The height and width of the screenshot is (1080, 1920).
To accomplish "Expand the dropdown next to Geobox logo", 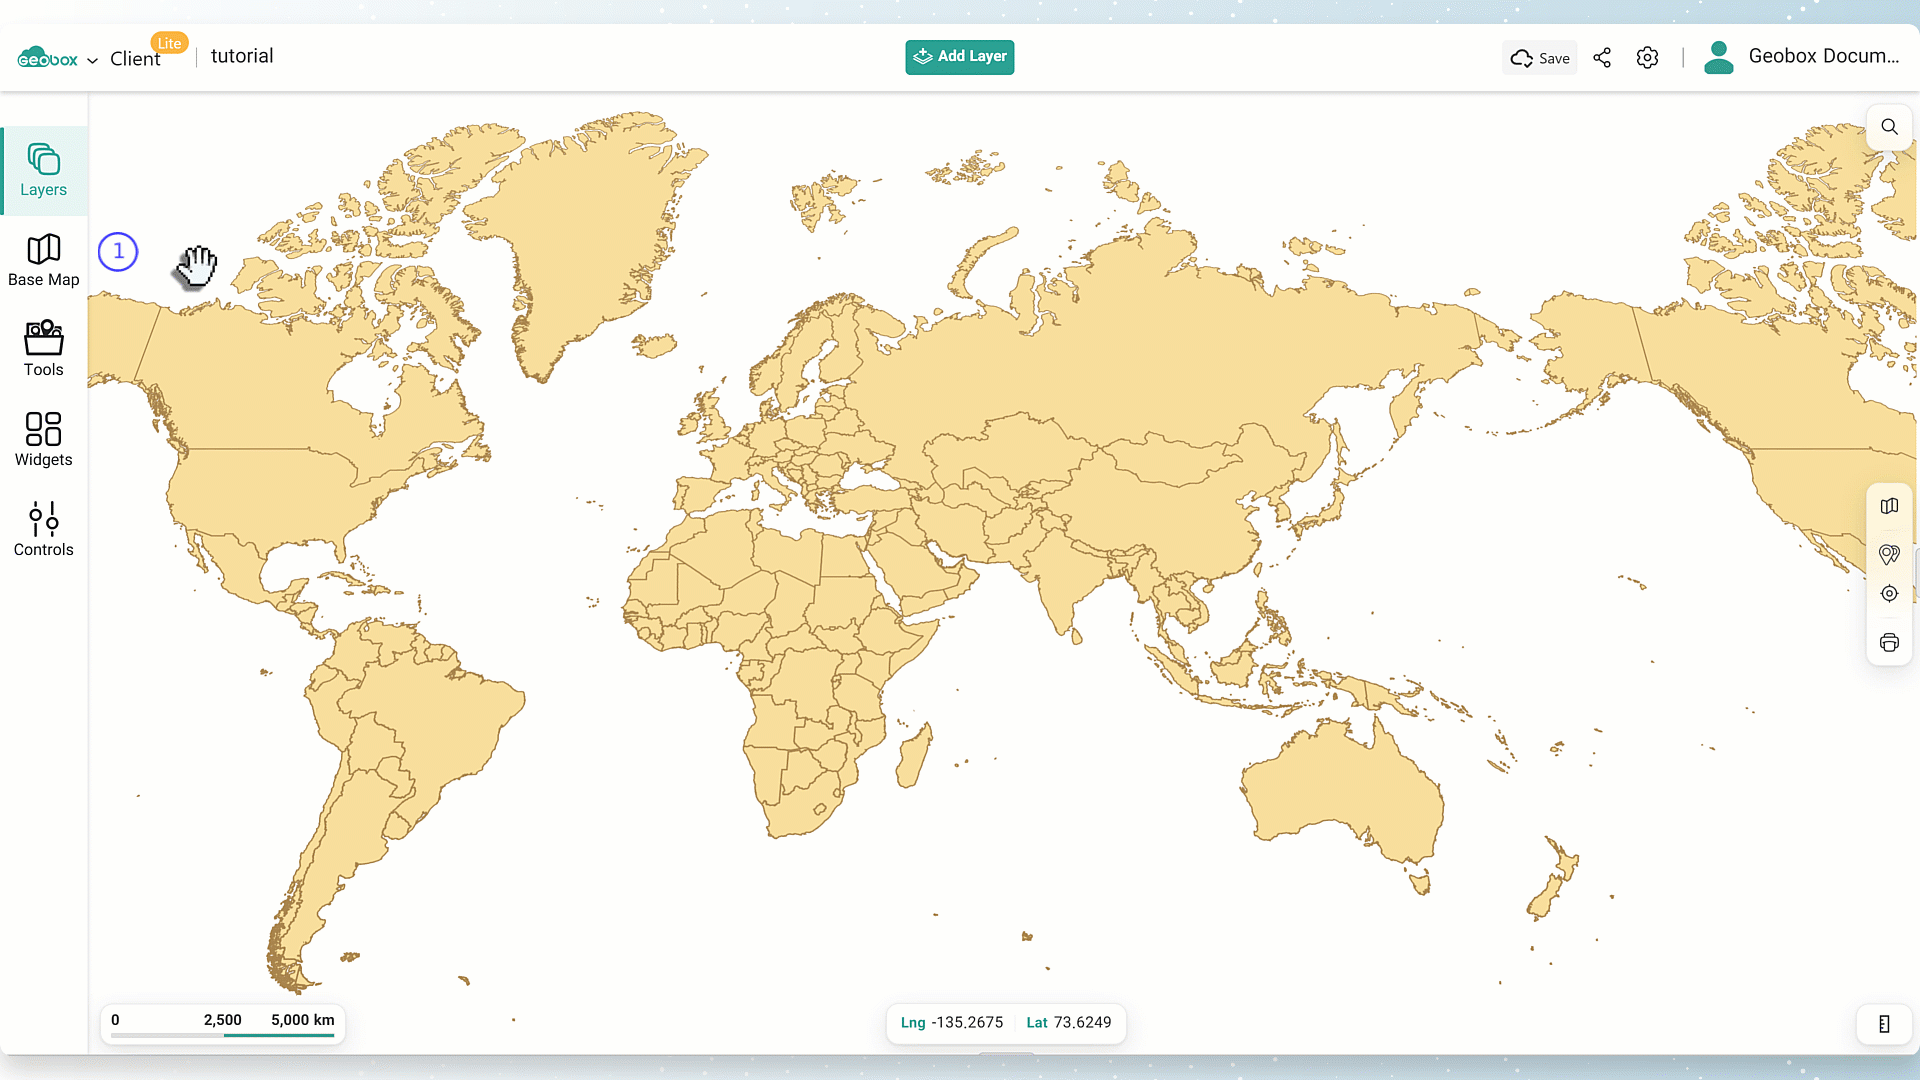I will pos(92,61).
